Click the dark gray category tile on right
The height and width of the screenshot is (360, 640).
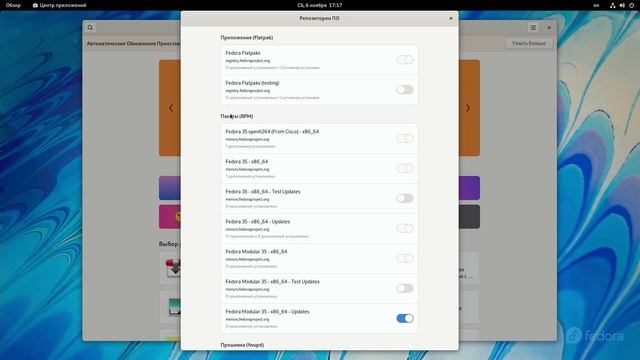(469, 217)
